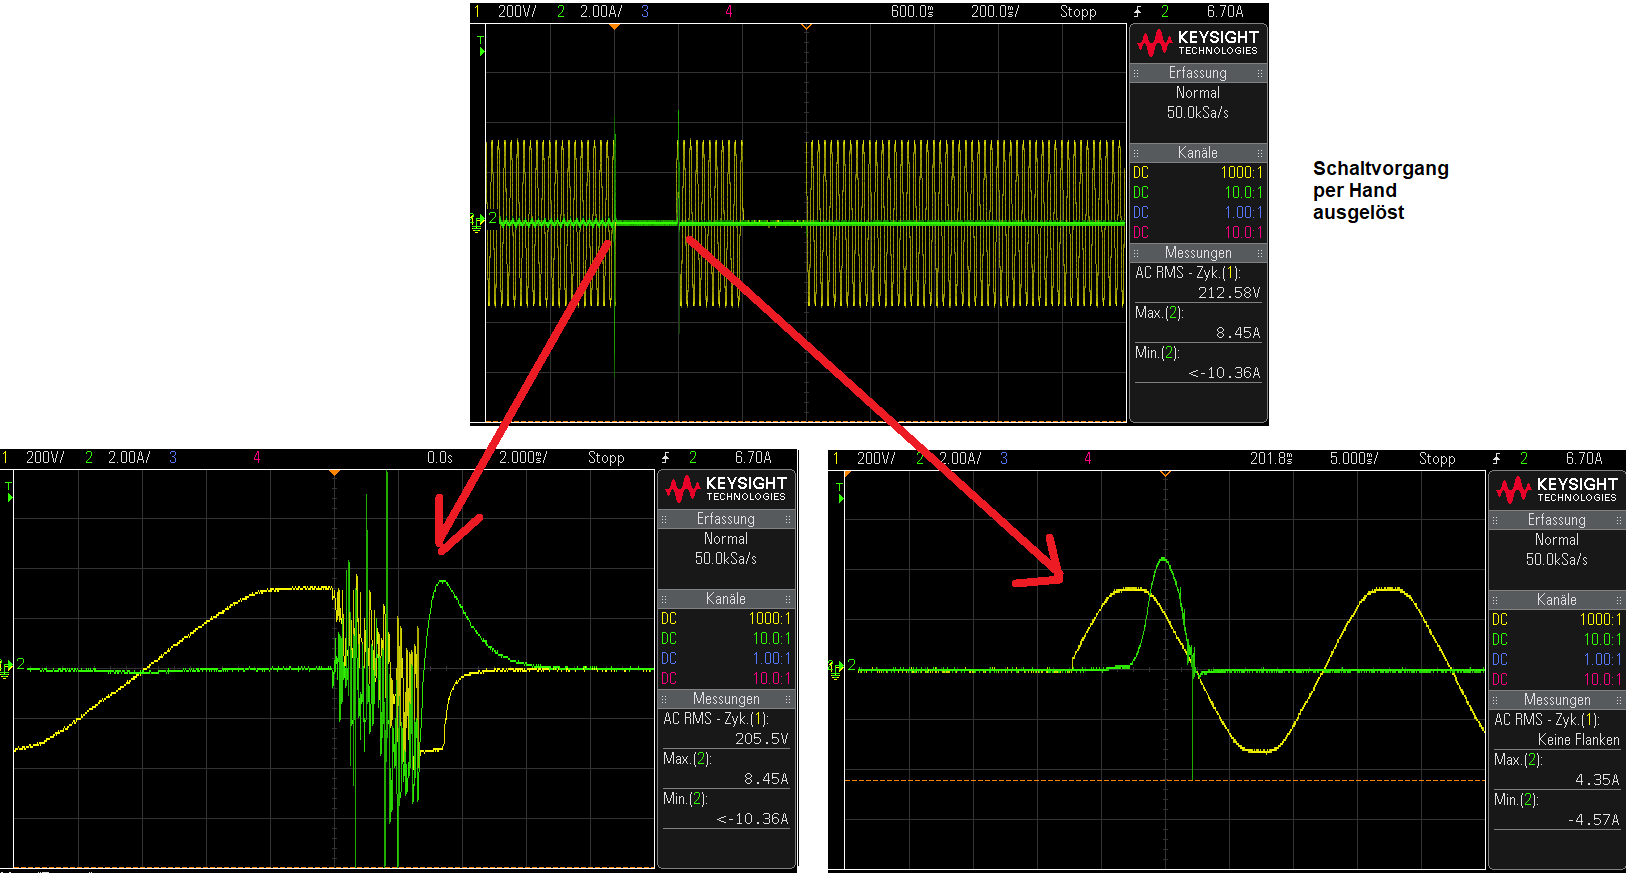The width and height of the screenshot is (1626, 876).
Task: Click the 1000:1 probe ratio on the top oscilloscope
Action: click(x=1241, y=173)
